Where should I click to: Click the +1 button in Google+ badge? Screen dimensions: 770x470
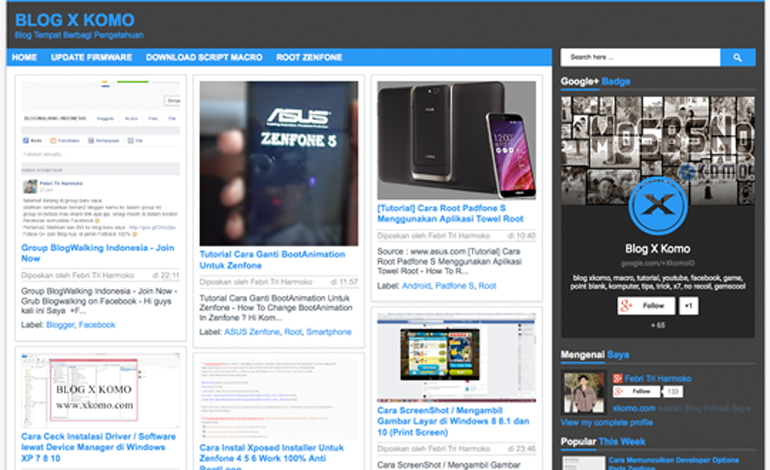(688, 306)
